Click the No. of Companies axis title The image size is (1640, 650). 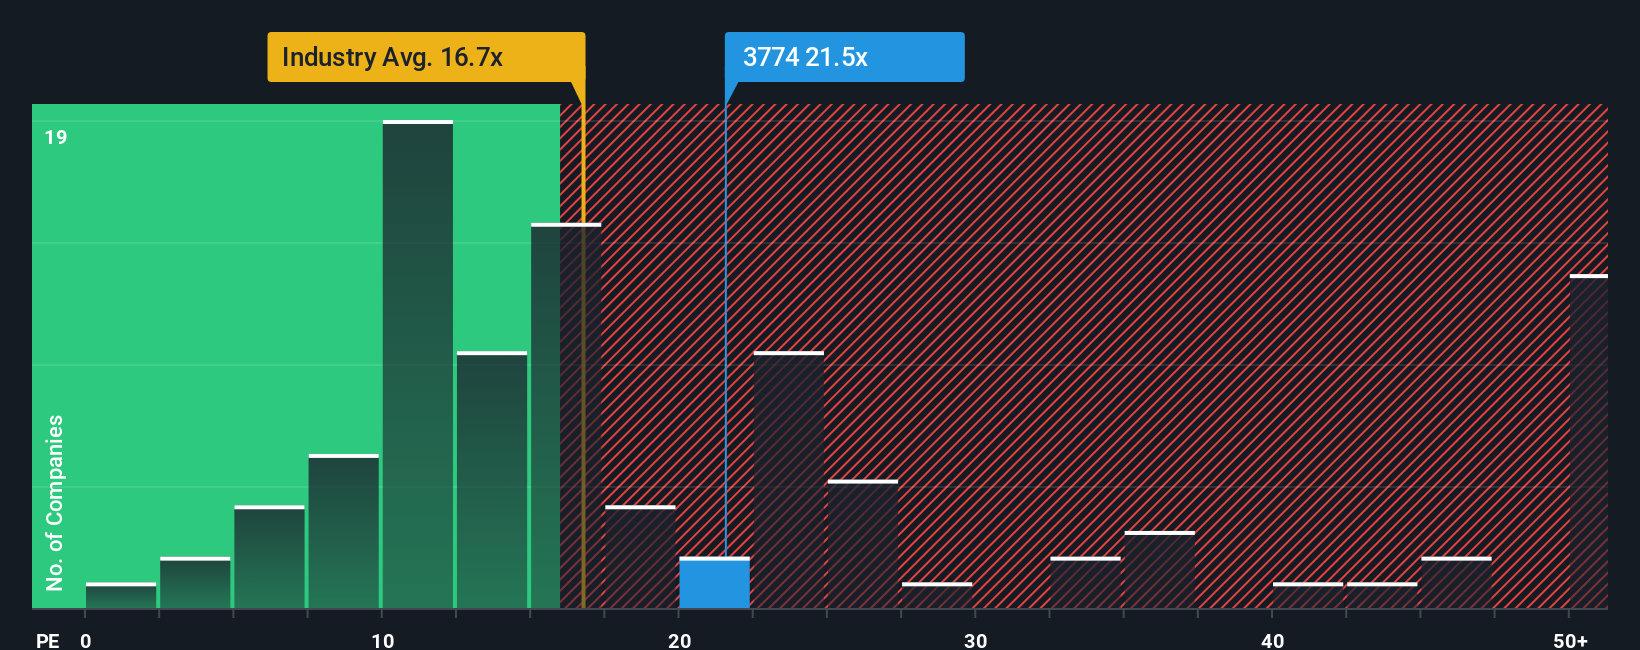(x=55, y=503)
